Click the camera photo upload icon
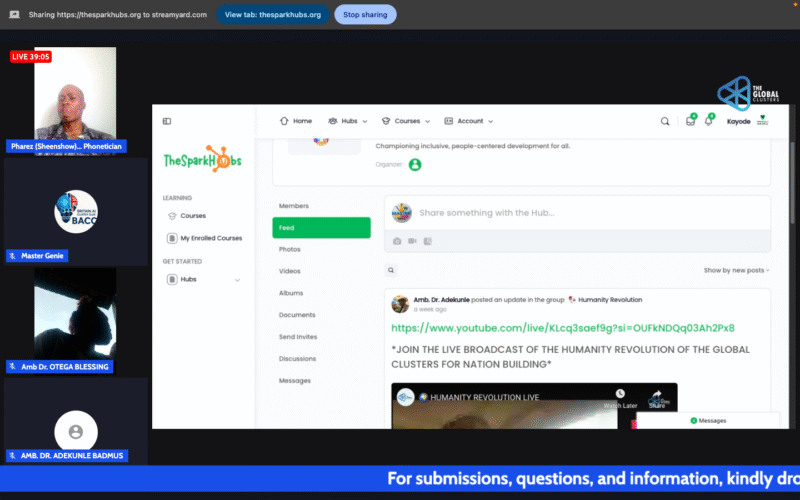800x500 pixels. pyautogui.click(x=397, y=241)
